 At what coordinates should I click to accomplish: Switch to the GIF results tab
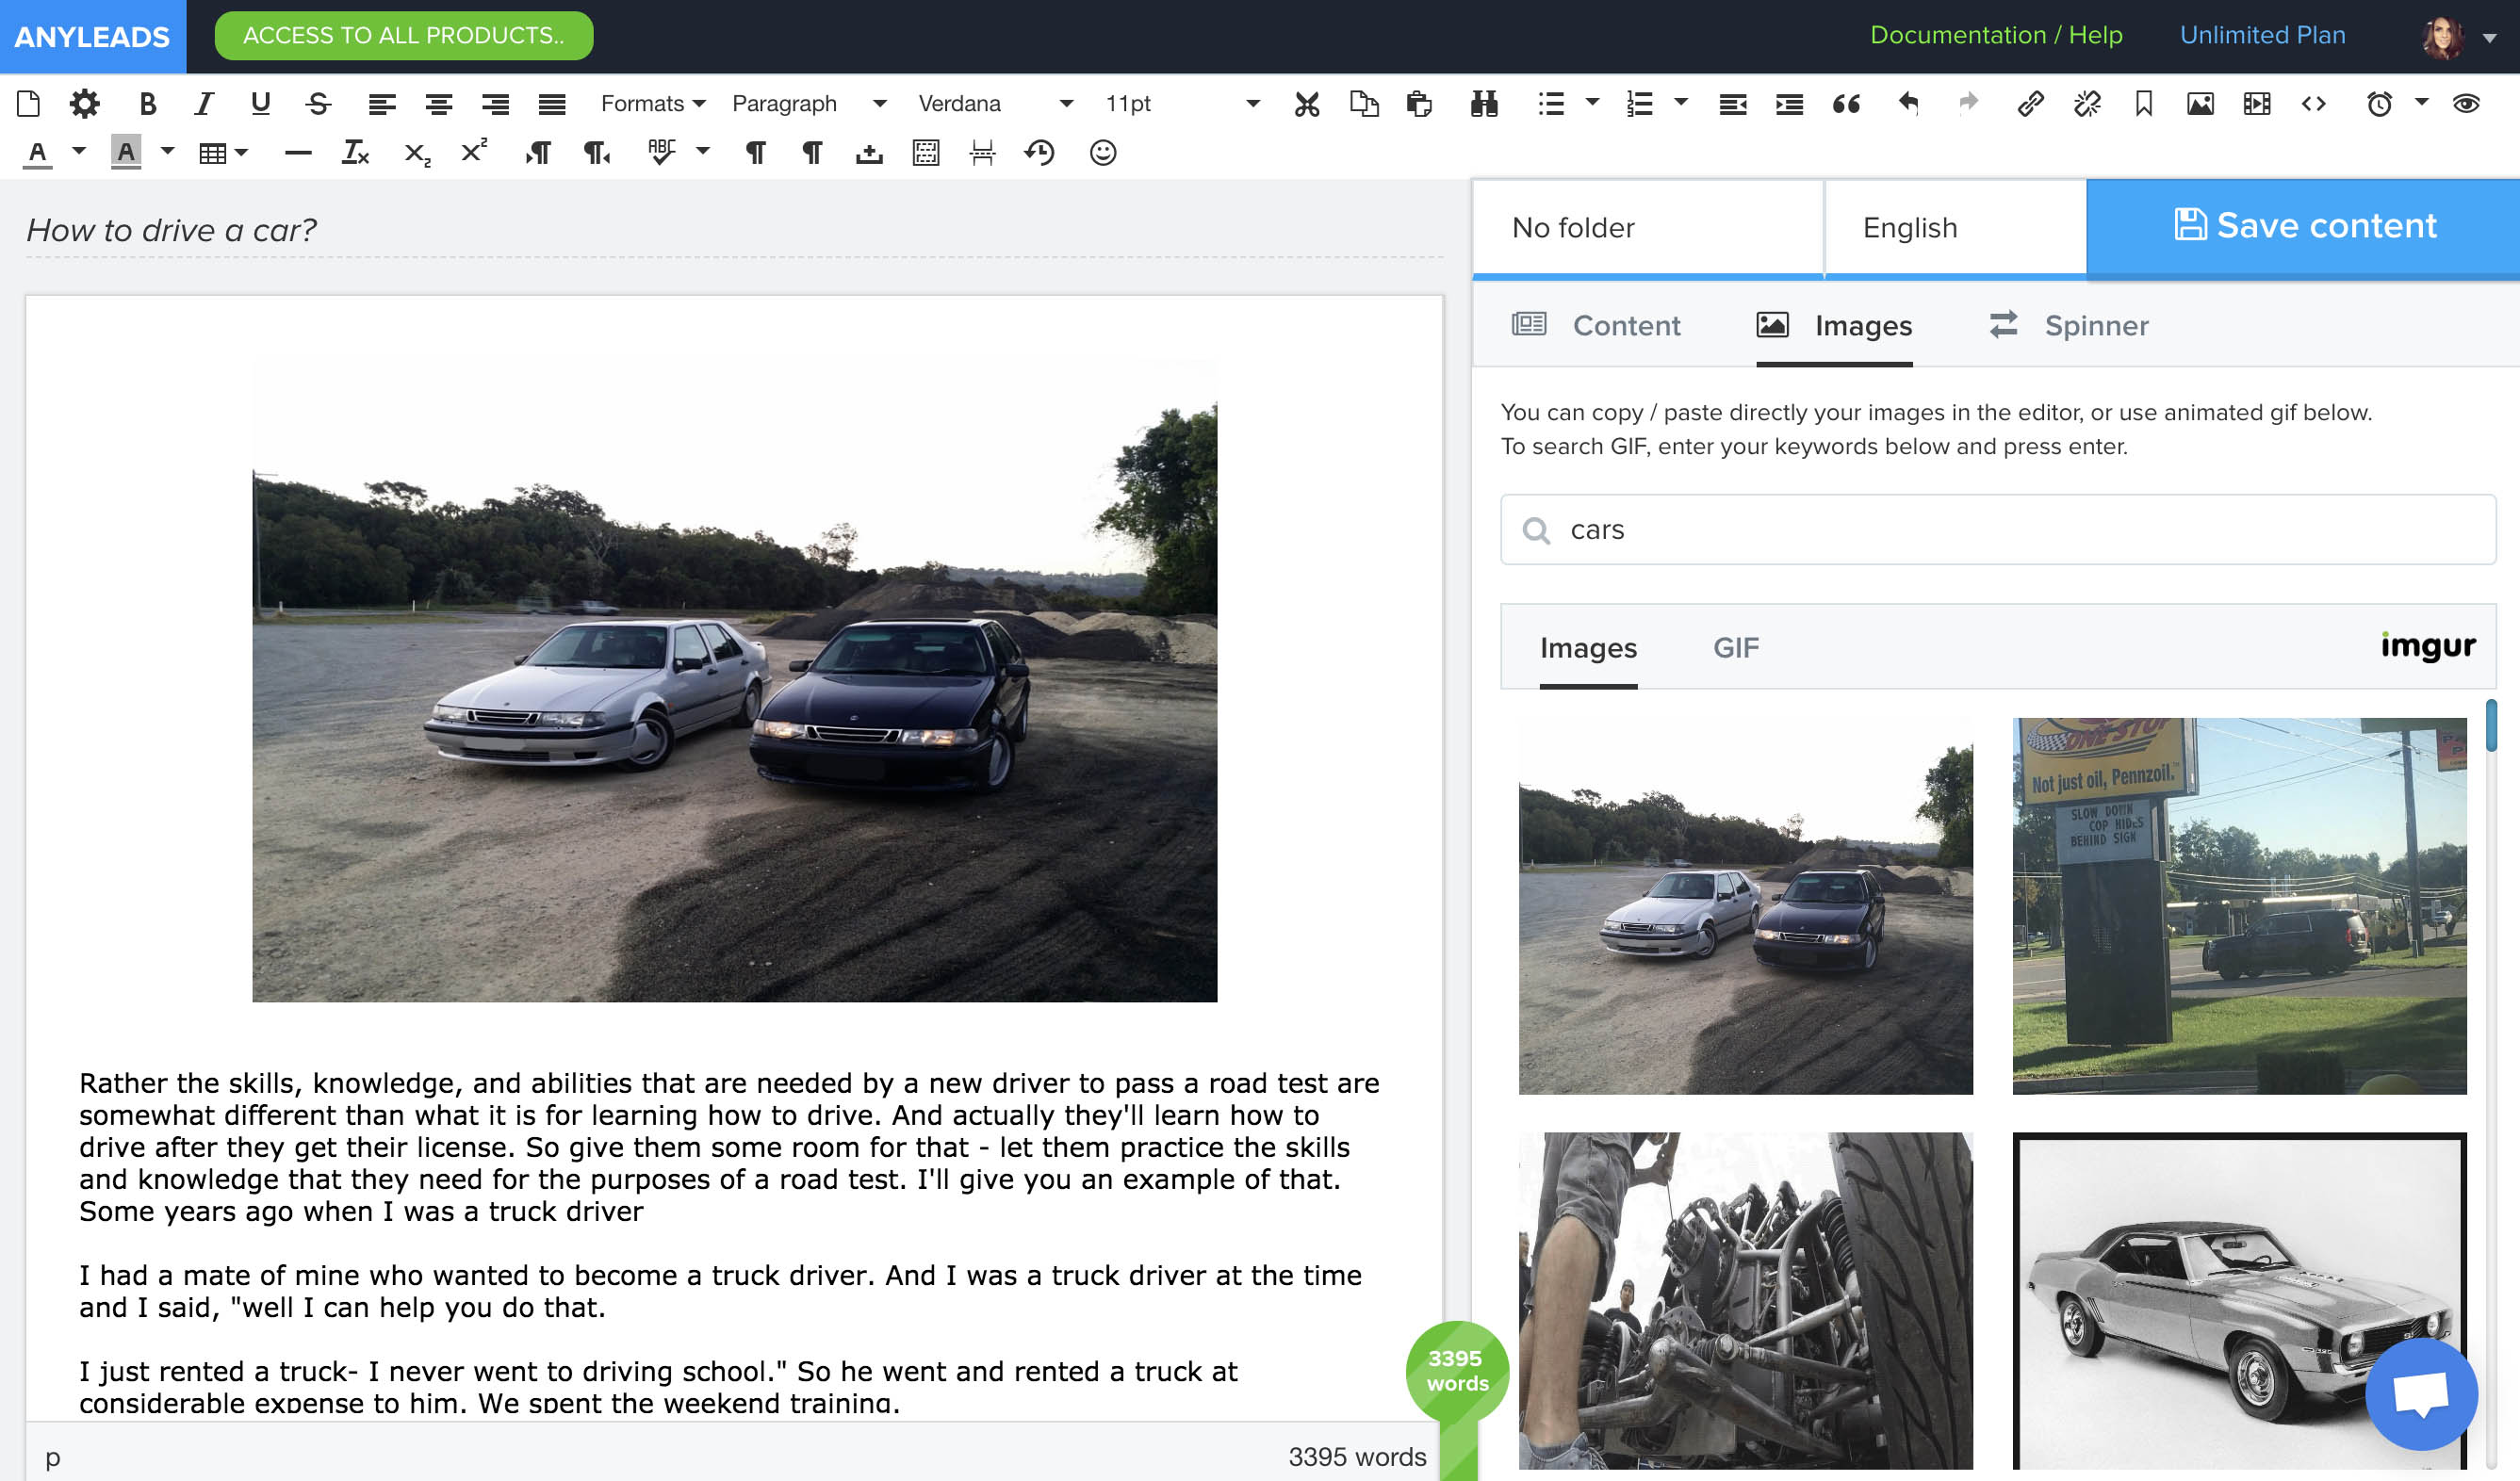[x=1736, y=648]
